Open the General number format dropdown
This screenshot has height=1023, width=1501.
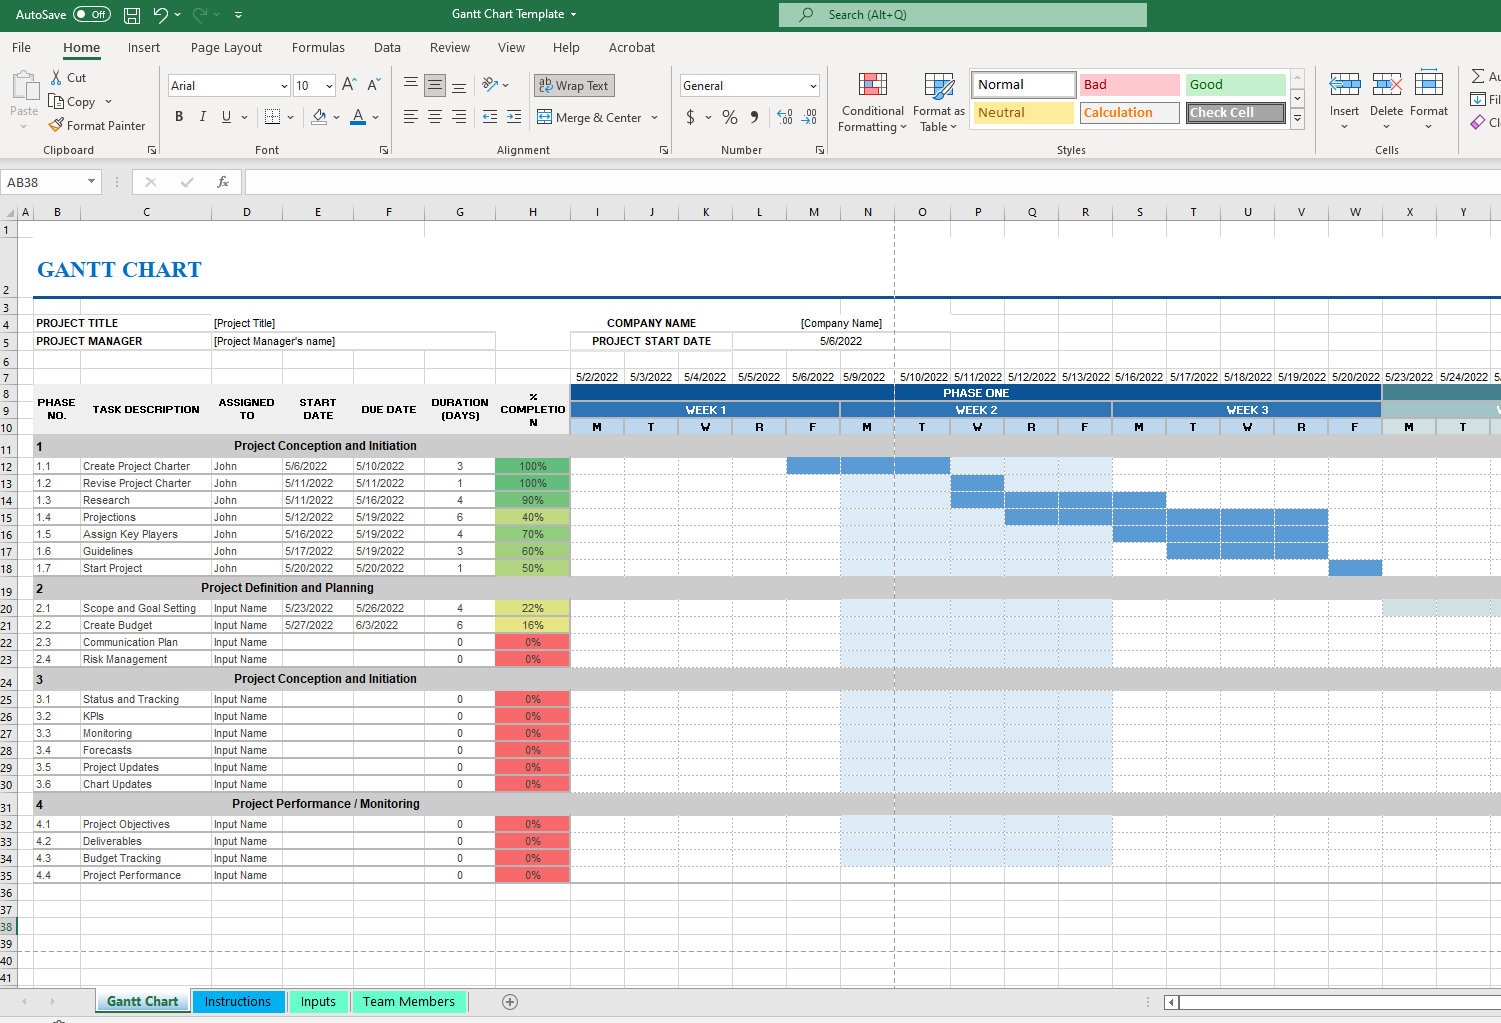point(812,85)
